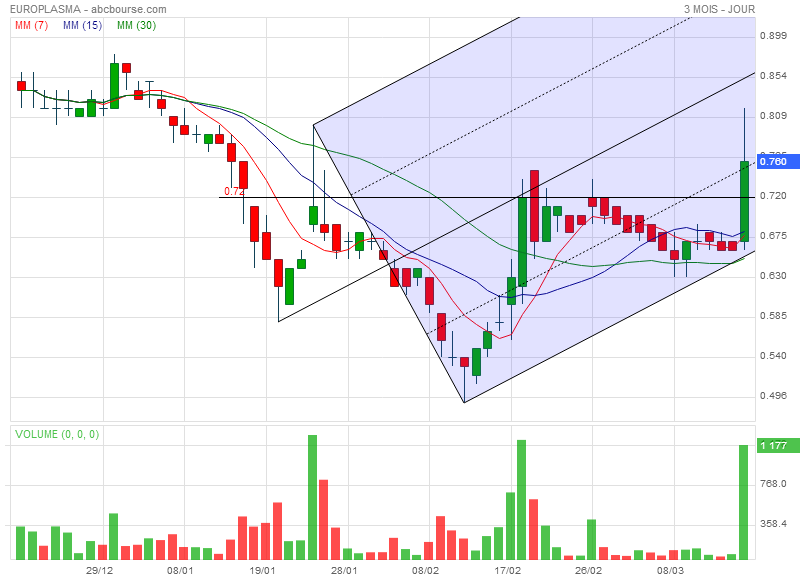
Task: Click the 08/02 date axis label
Action: [x=425, y=570]
